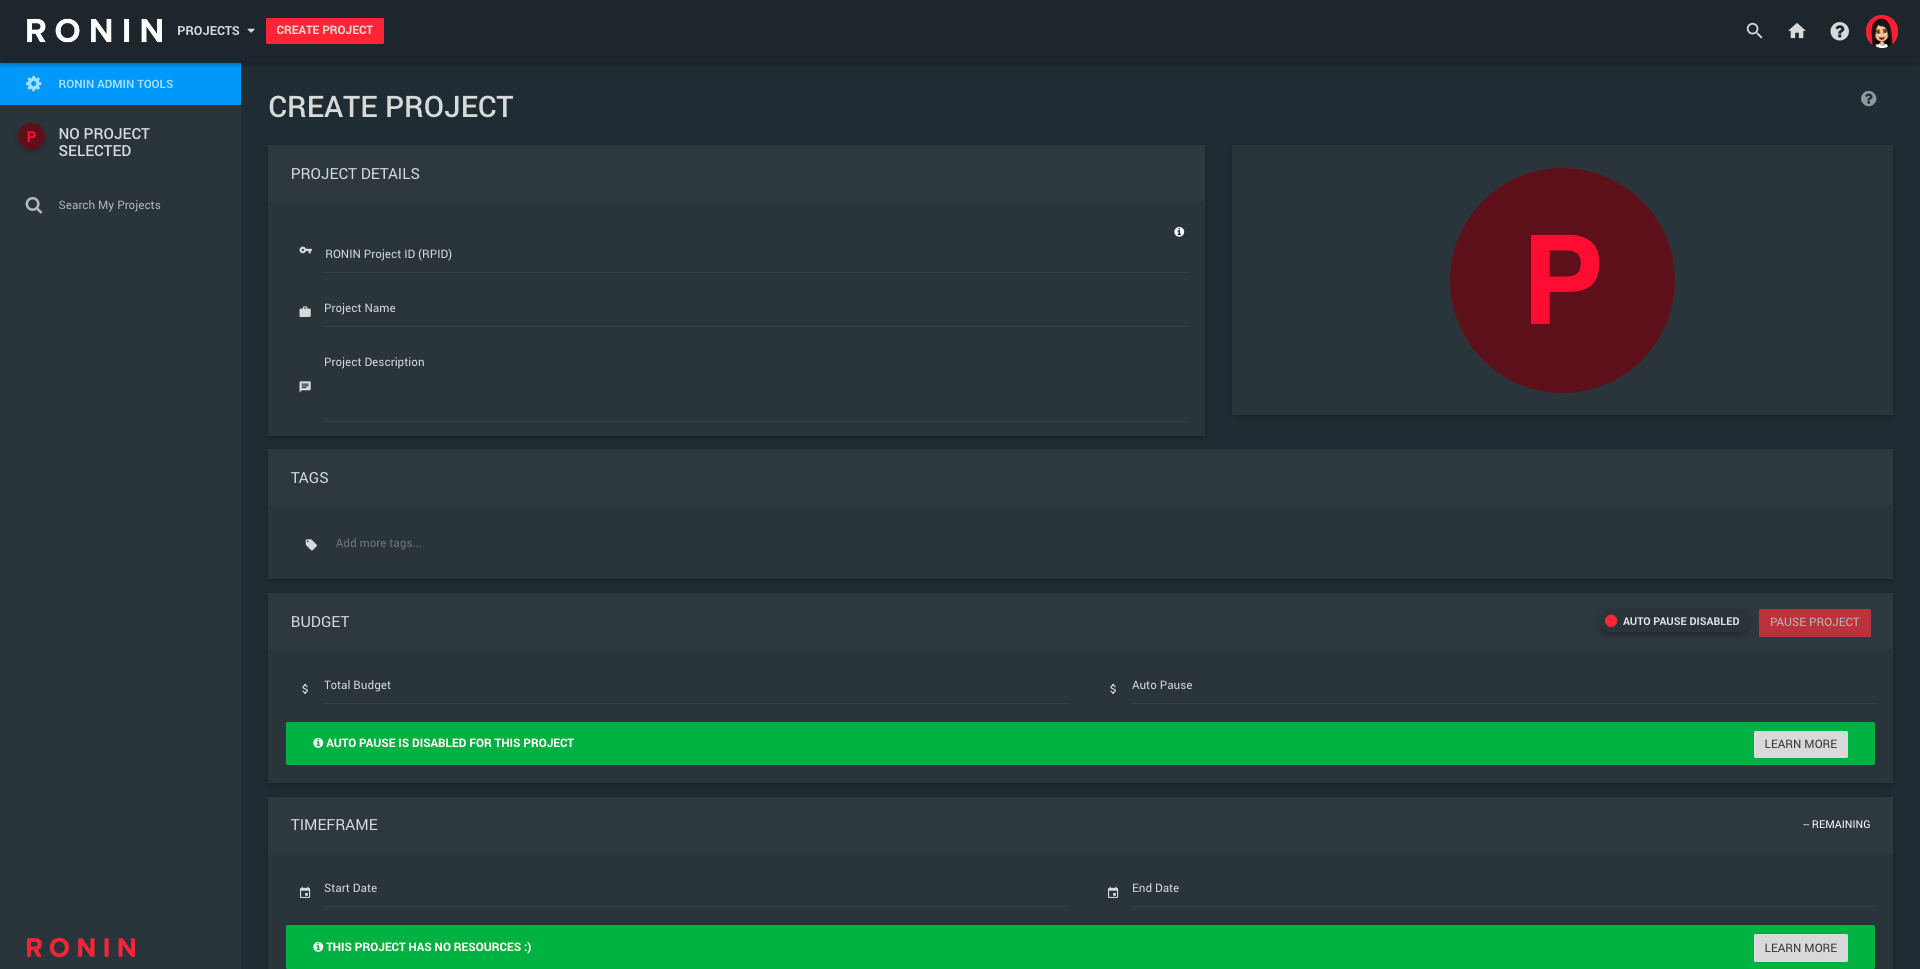
Task: Click the Create Project page title
Action: coord(391,107)
